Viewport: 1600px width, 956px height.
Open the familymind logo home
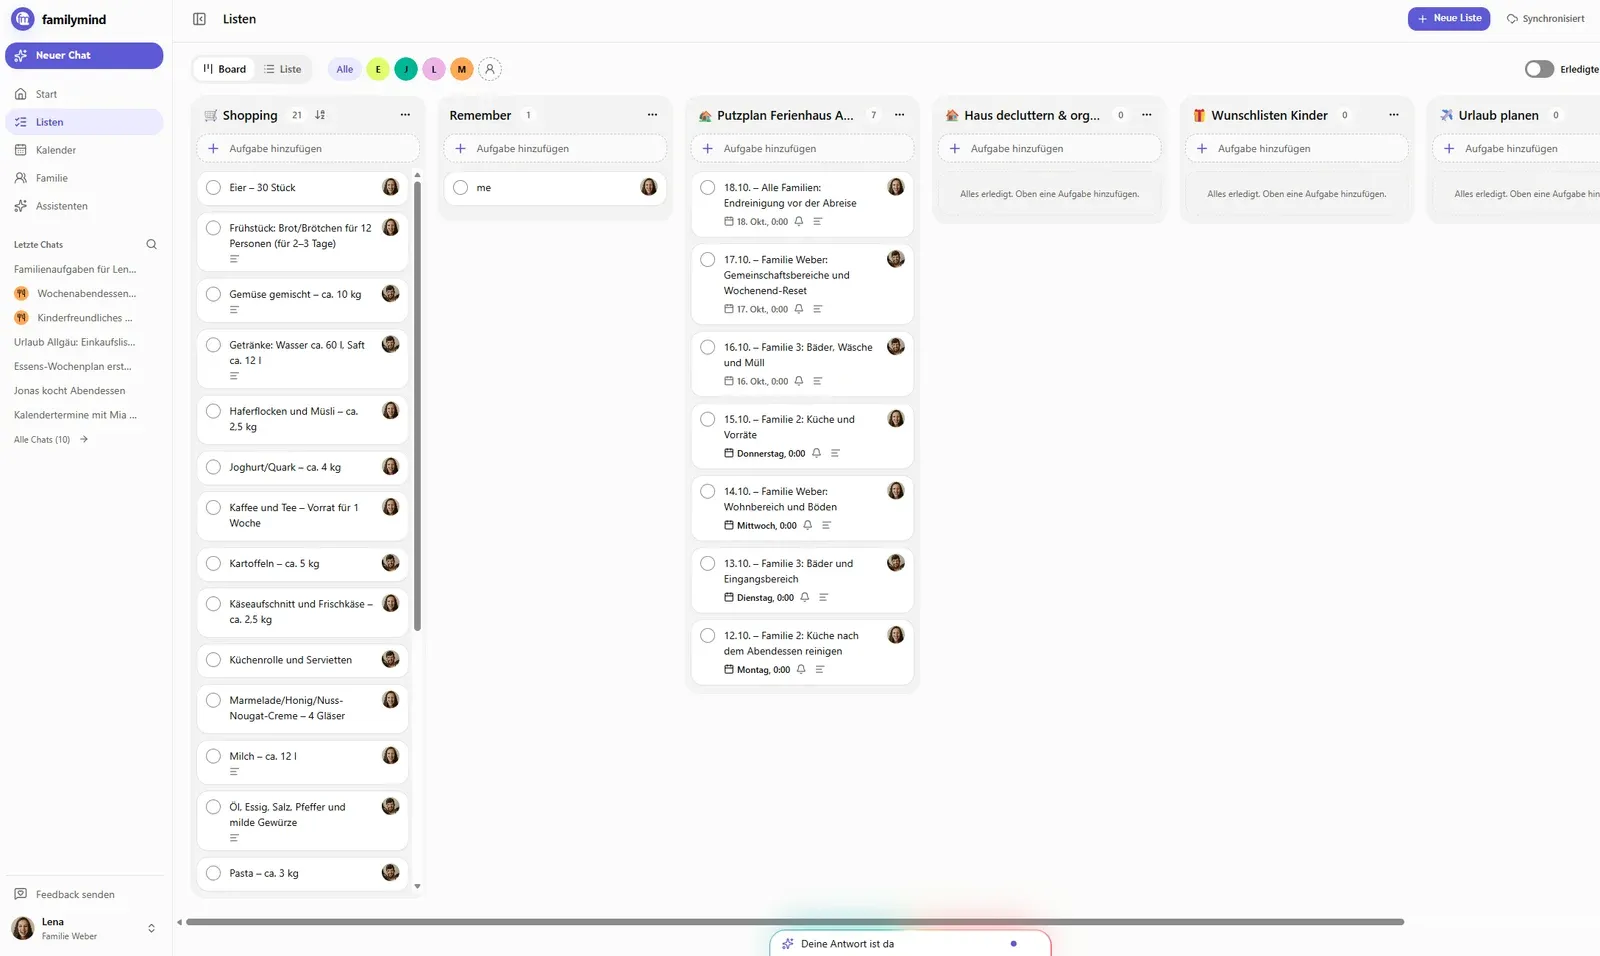point(59,19)
